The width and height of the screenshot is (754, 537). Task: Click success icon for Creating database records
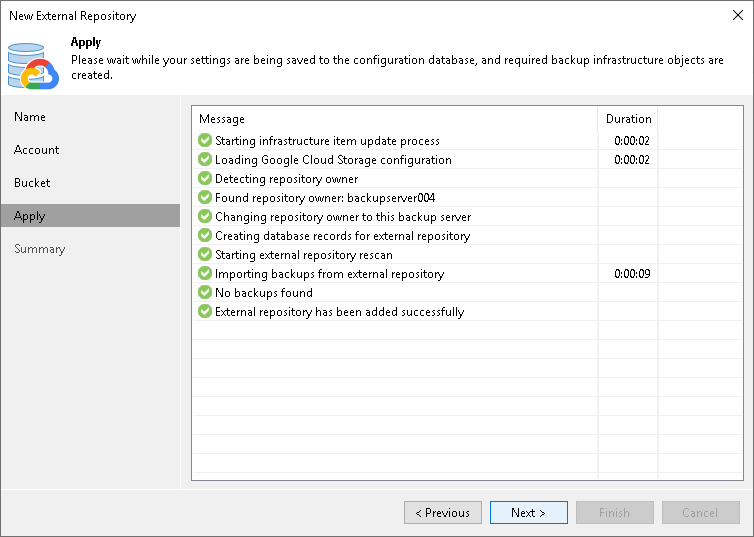click(205, 235)
